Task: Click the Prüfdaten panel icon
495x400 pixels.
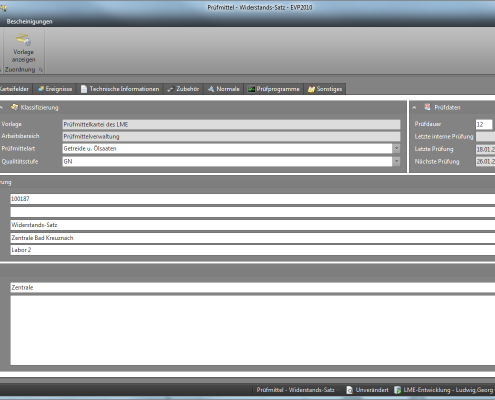Action: pos(427,107)
